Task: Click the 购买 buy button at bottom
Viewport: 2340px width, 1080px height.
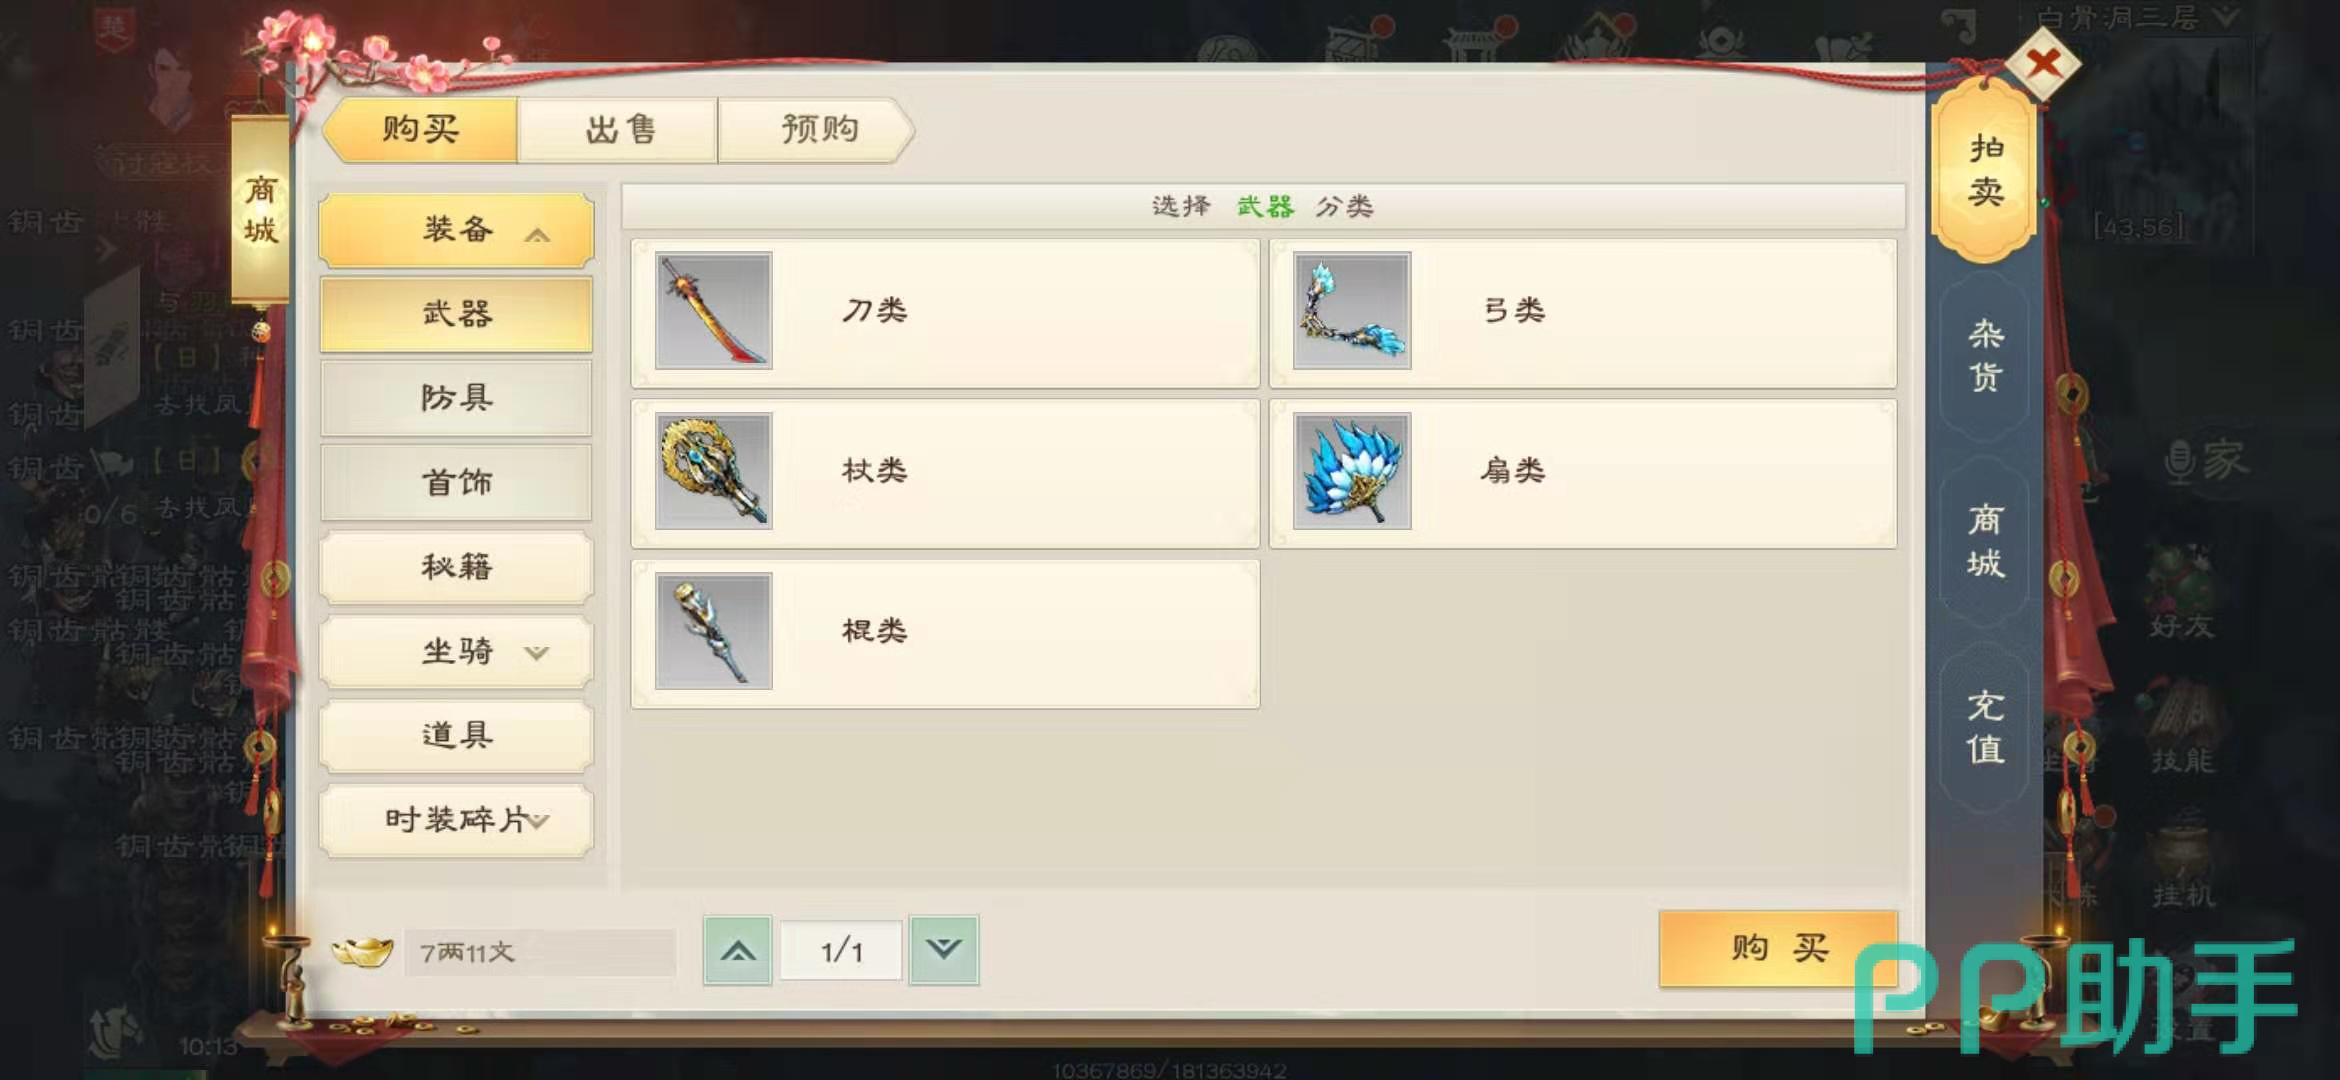Action: point(1778,948)
